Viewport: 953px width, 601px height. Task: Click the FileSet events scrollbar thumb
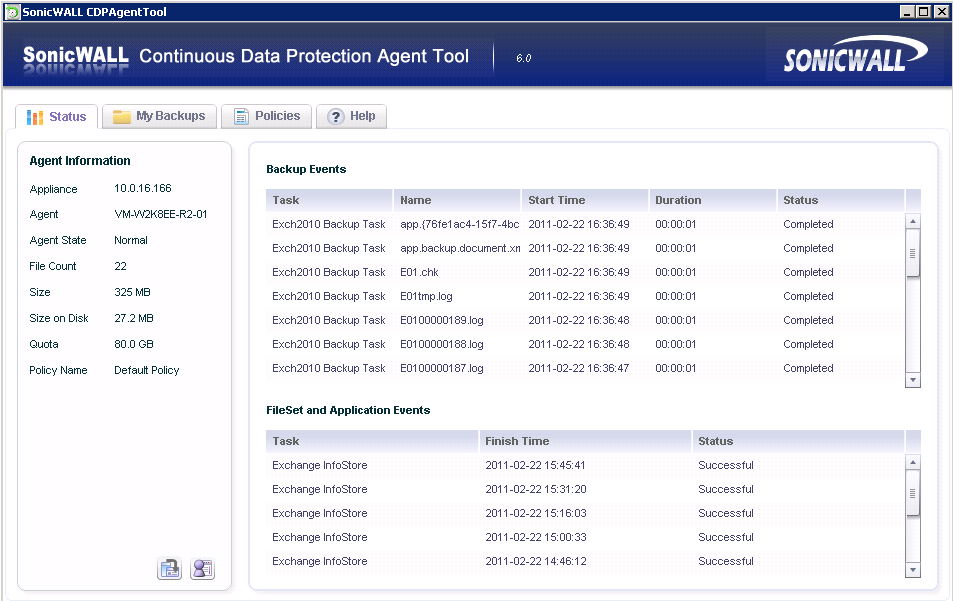(913, 493)
